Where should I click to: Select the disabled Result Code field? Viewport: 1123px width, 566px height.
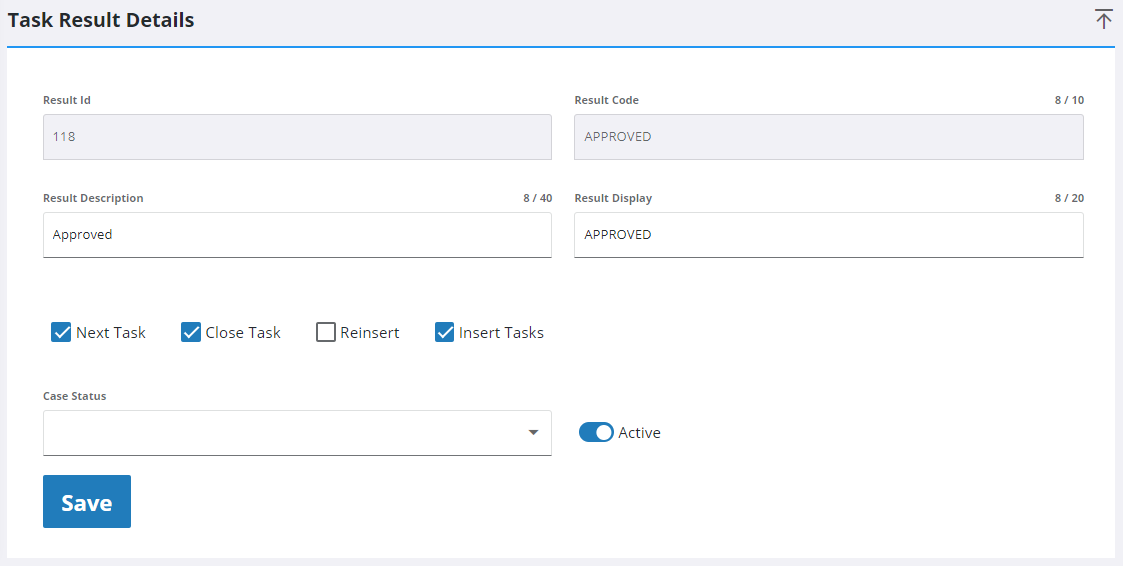point(829,137)
